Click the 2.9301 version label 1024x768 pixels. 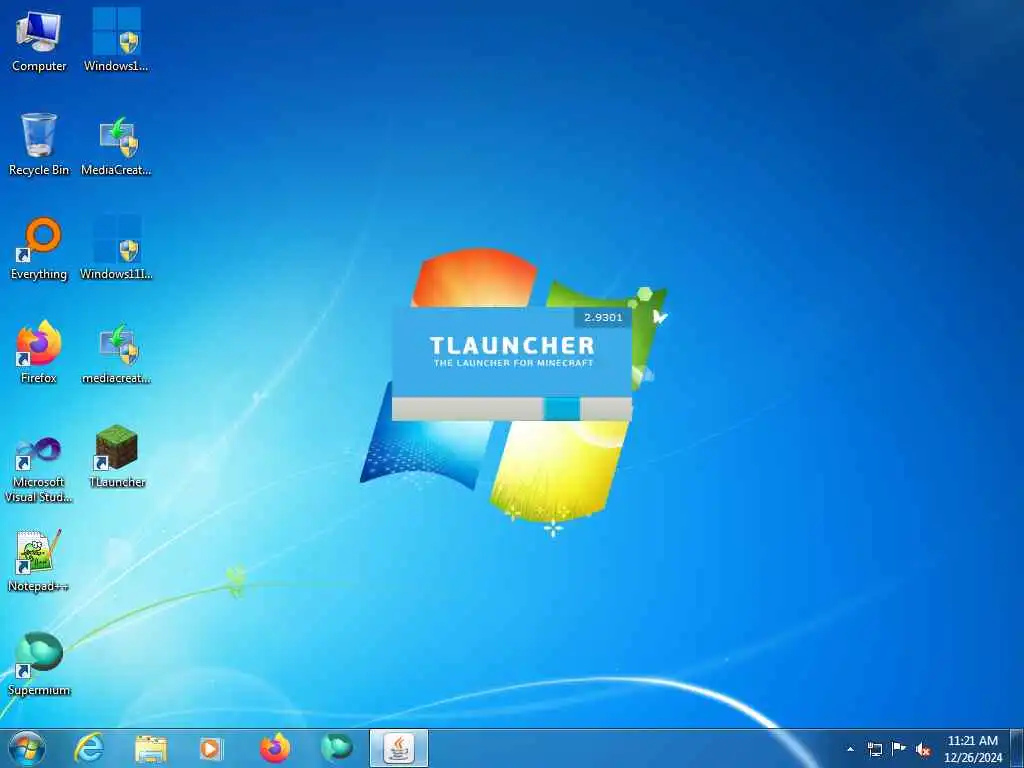[603, 317]
